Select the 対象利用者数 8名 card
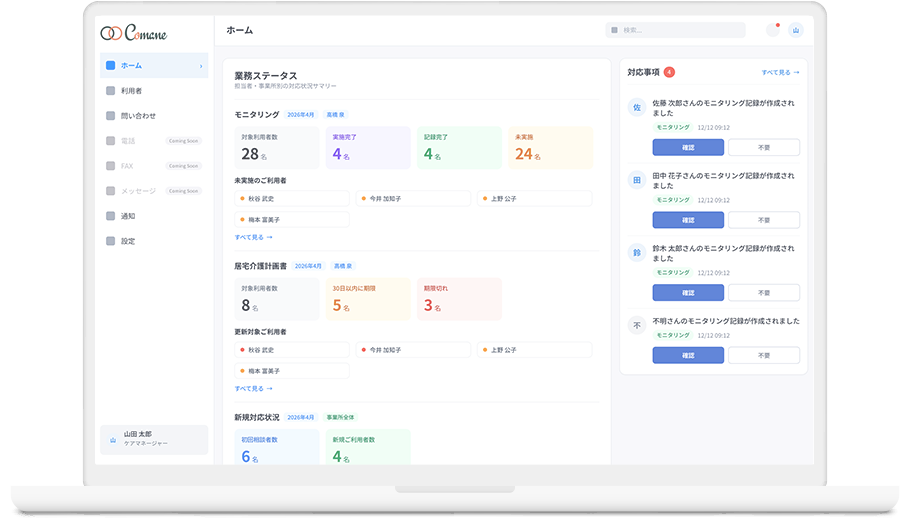 coord(277,299)
